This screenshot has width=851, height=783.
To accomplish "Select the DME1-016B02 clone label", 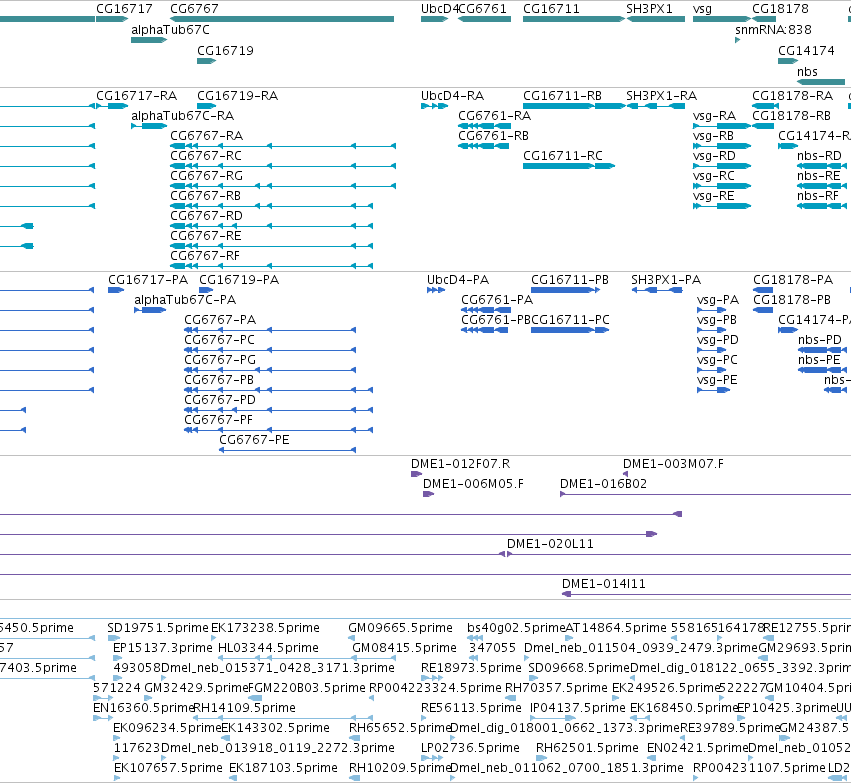I will click(604, 483).
